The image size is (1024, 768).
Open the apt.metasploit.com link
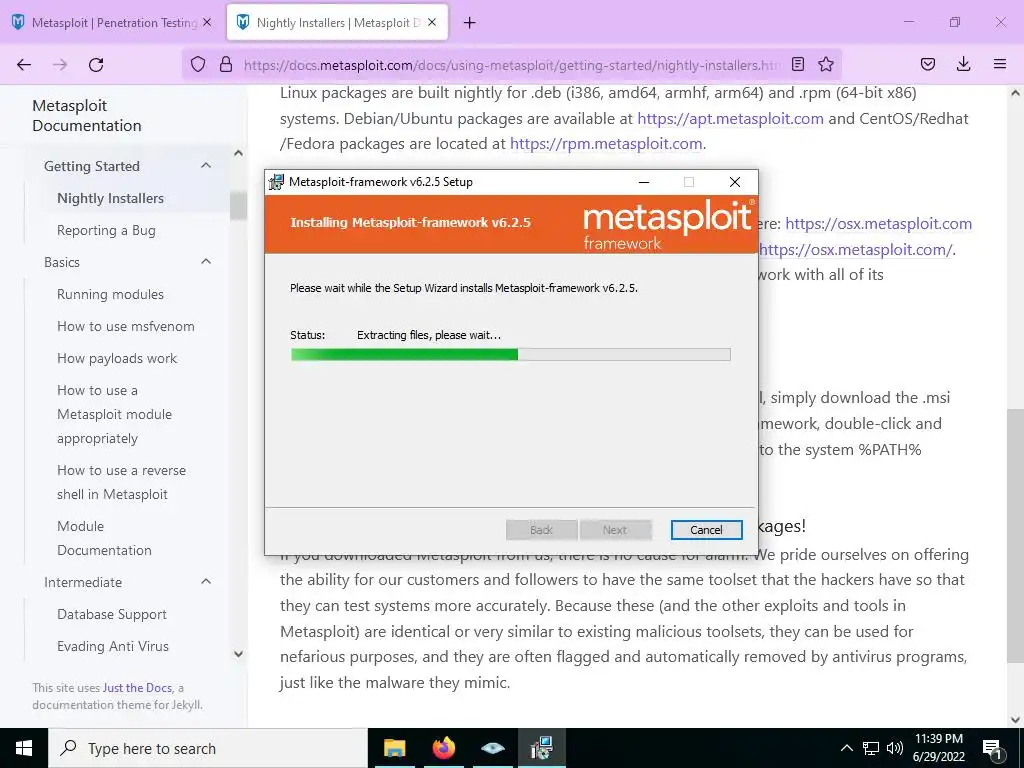[730, 118]
